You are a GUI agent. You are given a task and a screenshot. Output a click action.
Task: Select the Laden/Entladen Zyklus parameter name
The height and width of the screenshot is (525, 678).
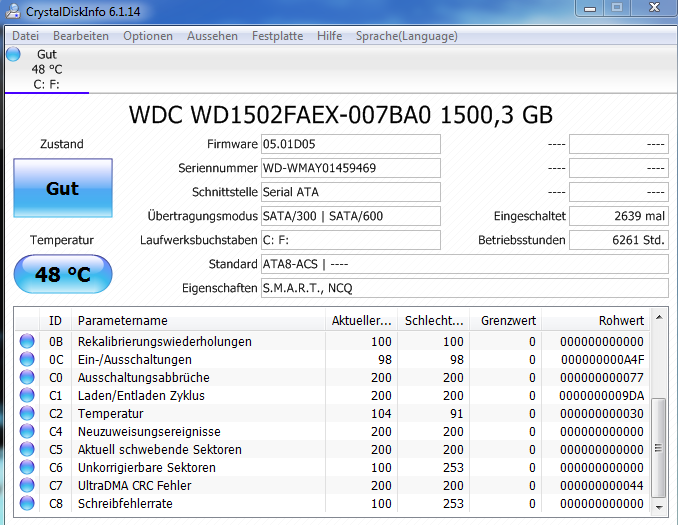tap(141, 396)
